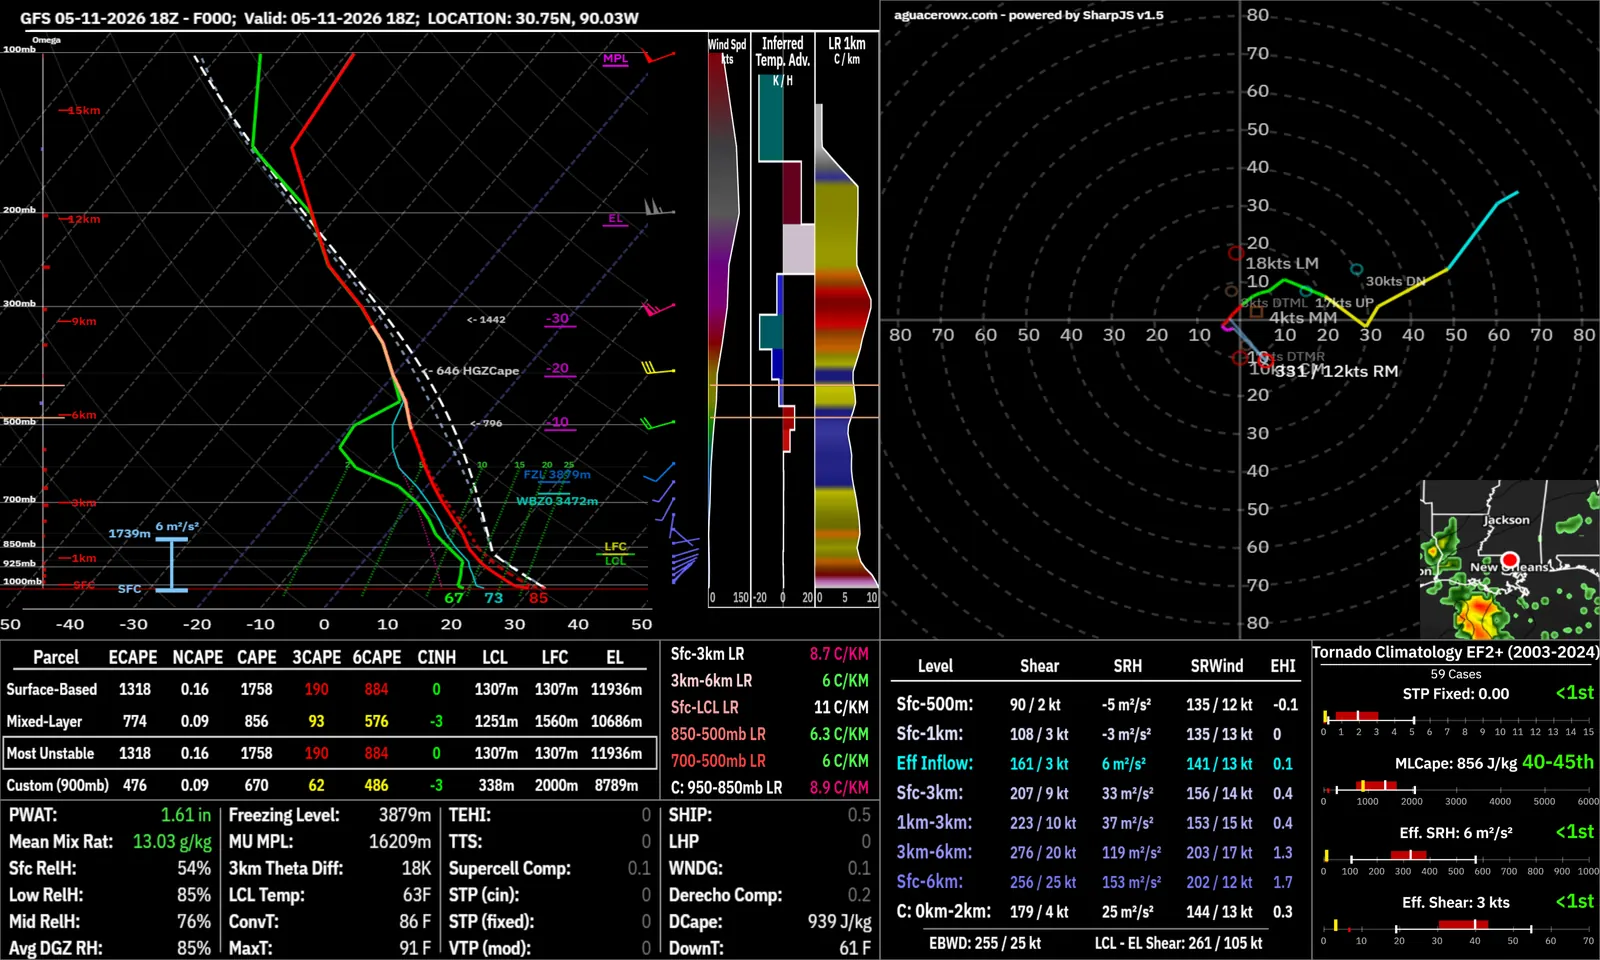1600x960 pixels.
Task: Click the aguacerowx.com SharpJS credit text
Action: coord(1028,15)
